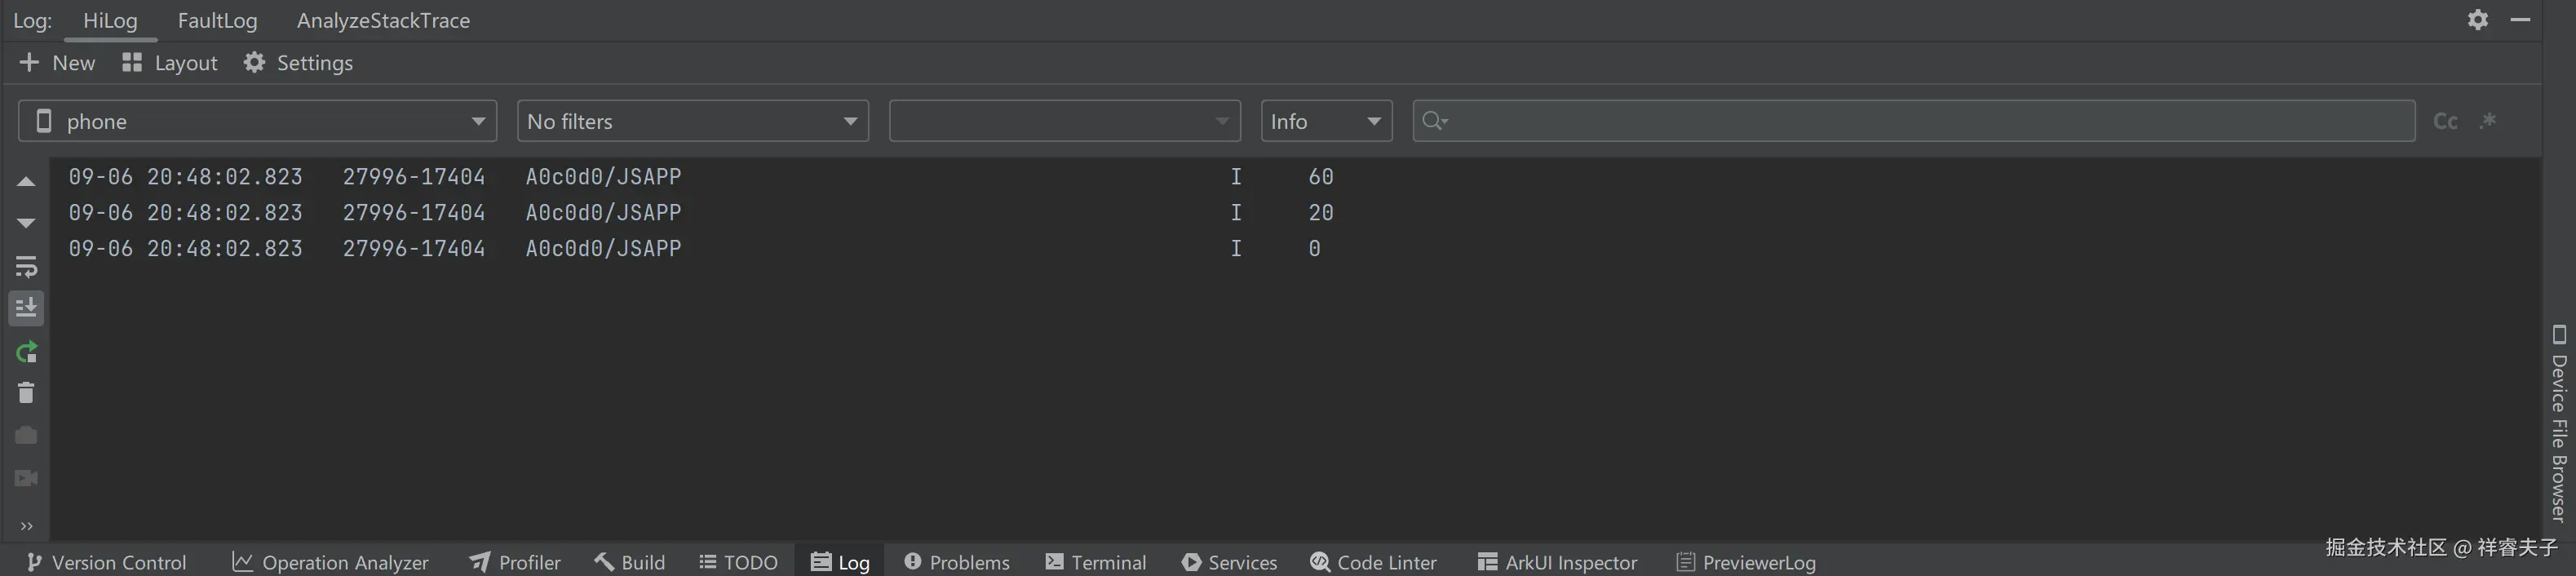Switch to the FaultLog tab
This screenshot has height=576, width=2576.
point(217,20)
